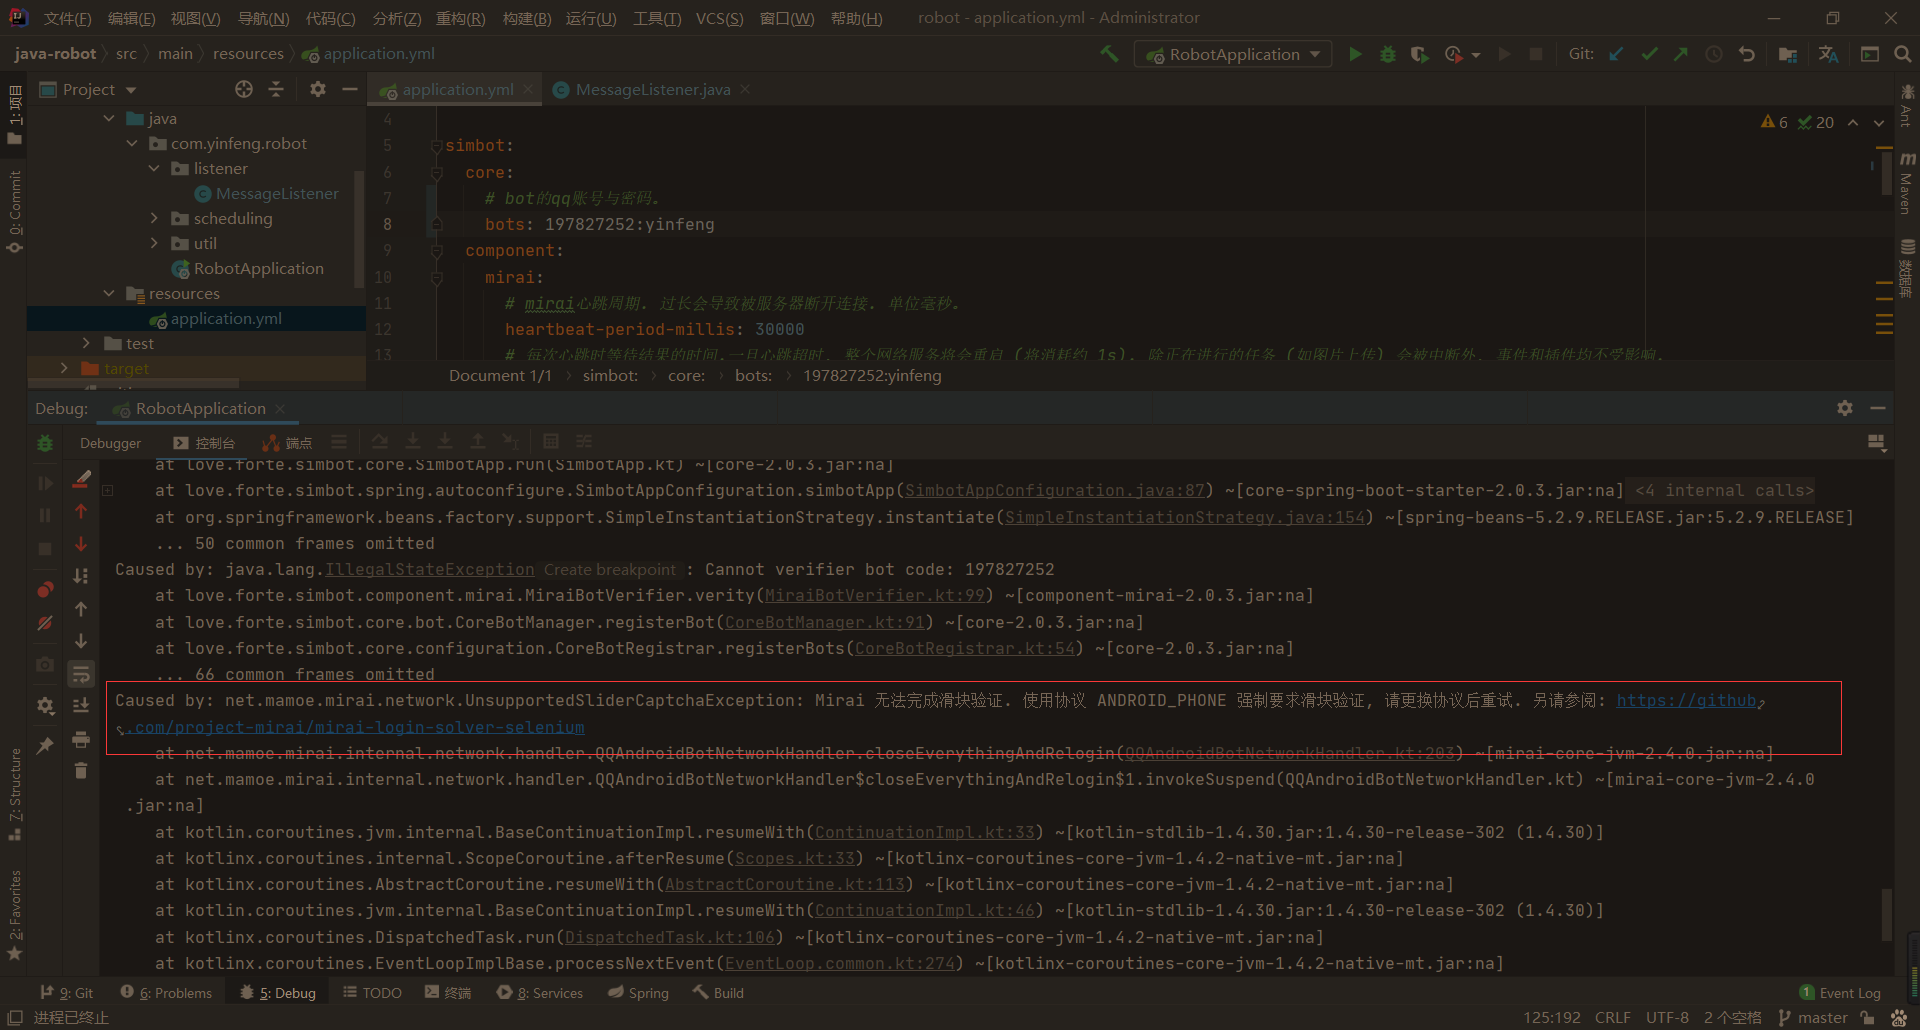Switch to Debugger tab
1920x1030 pixels.
pyautogui.click(x=110, y=443)
